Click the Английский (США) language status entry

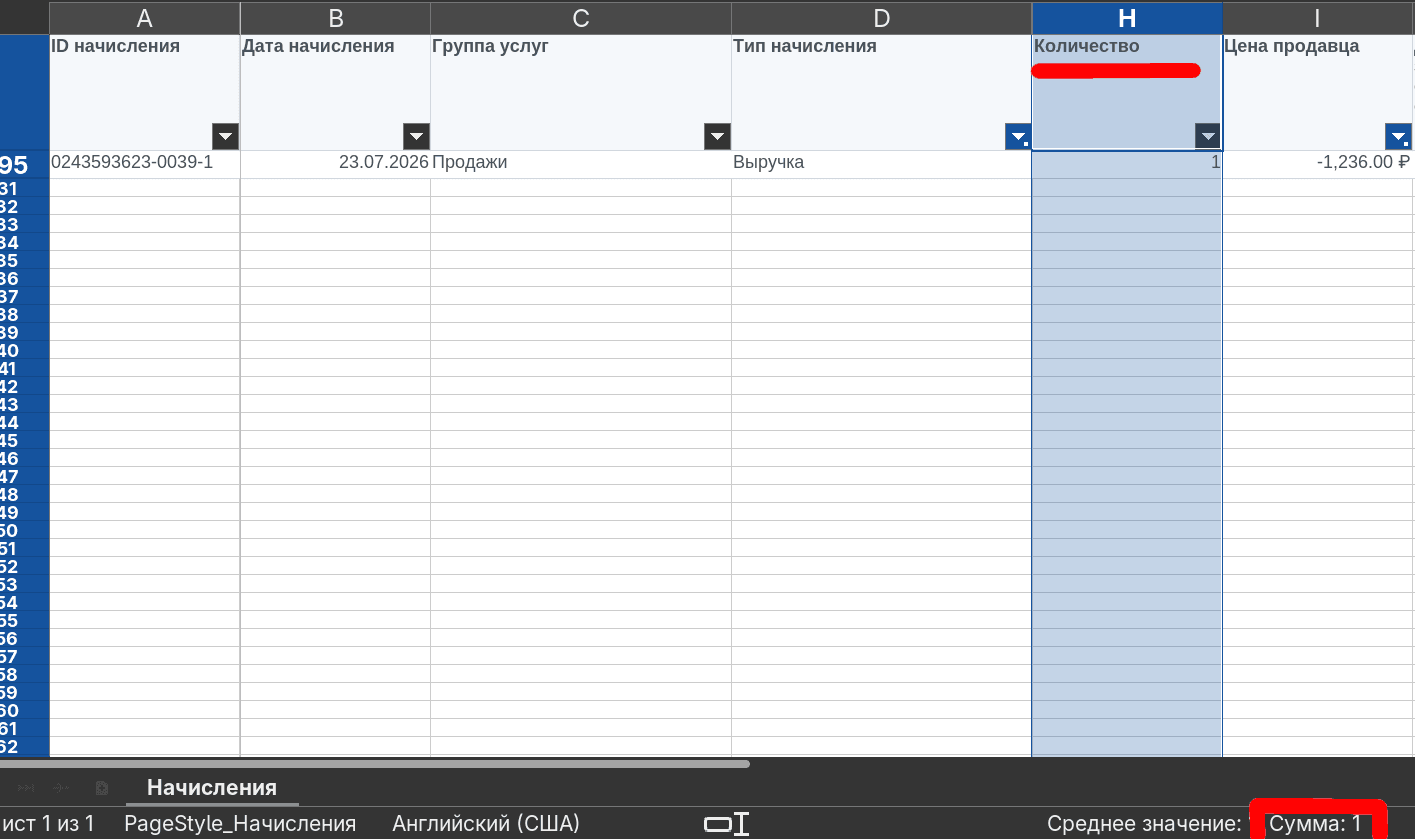pos(486,824)
